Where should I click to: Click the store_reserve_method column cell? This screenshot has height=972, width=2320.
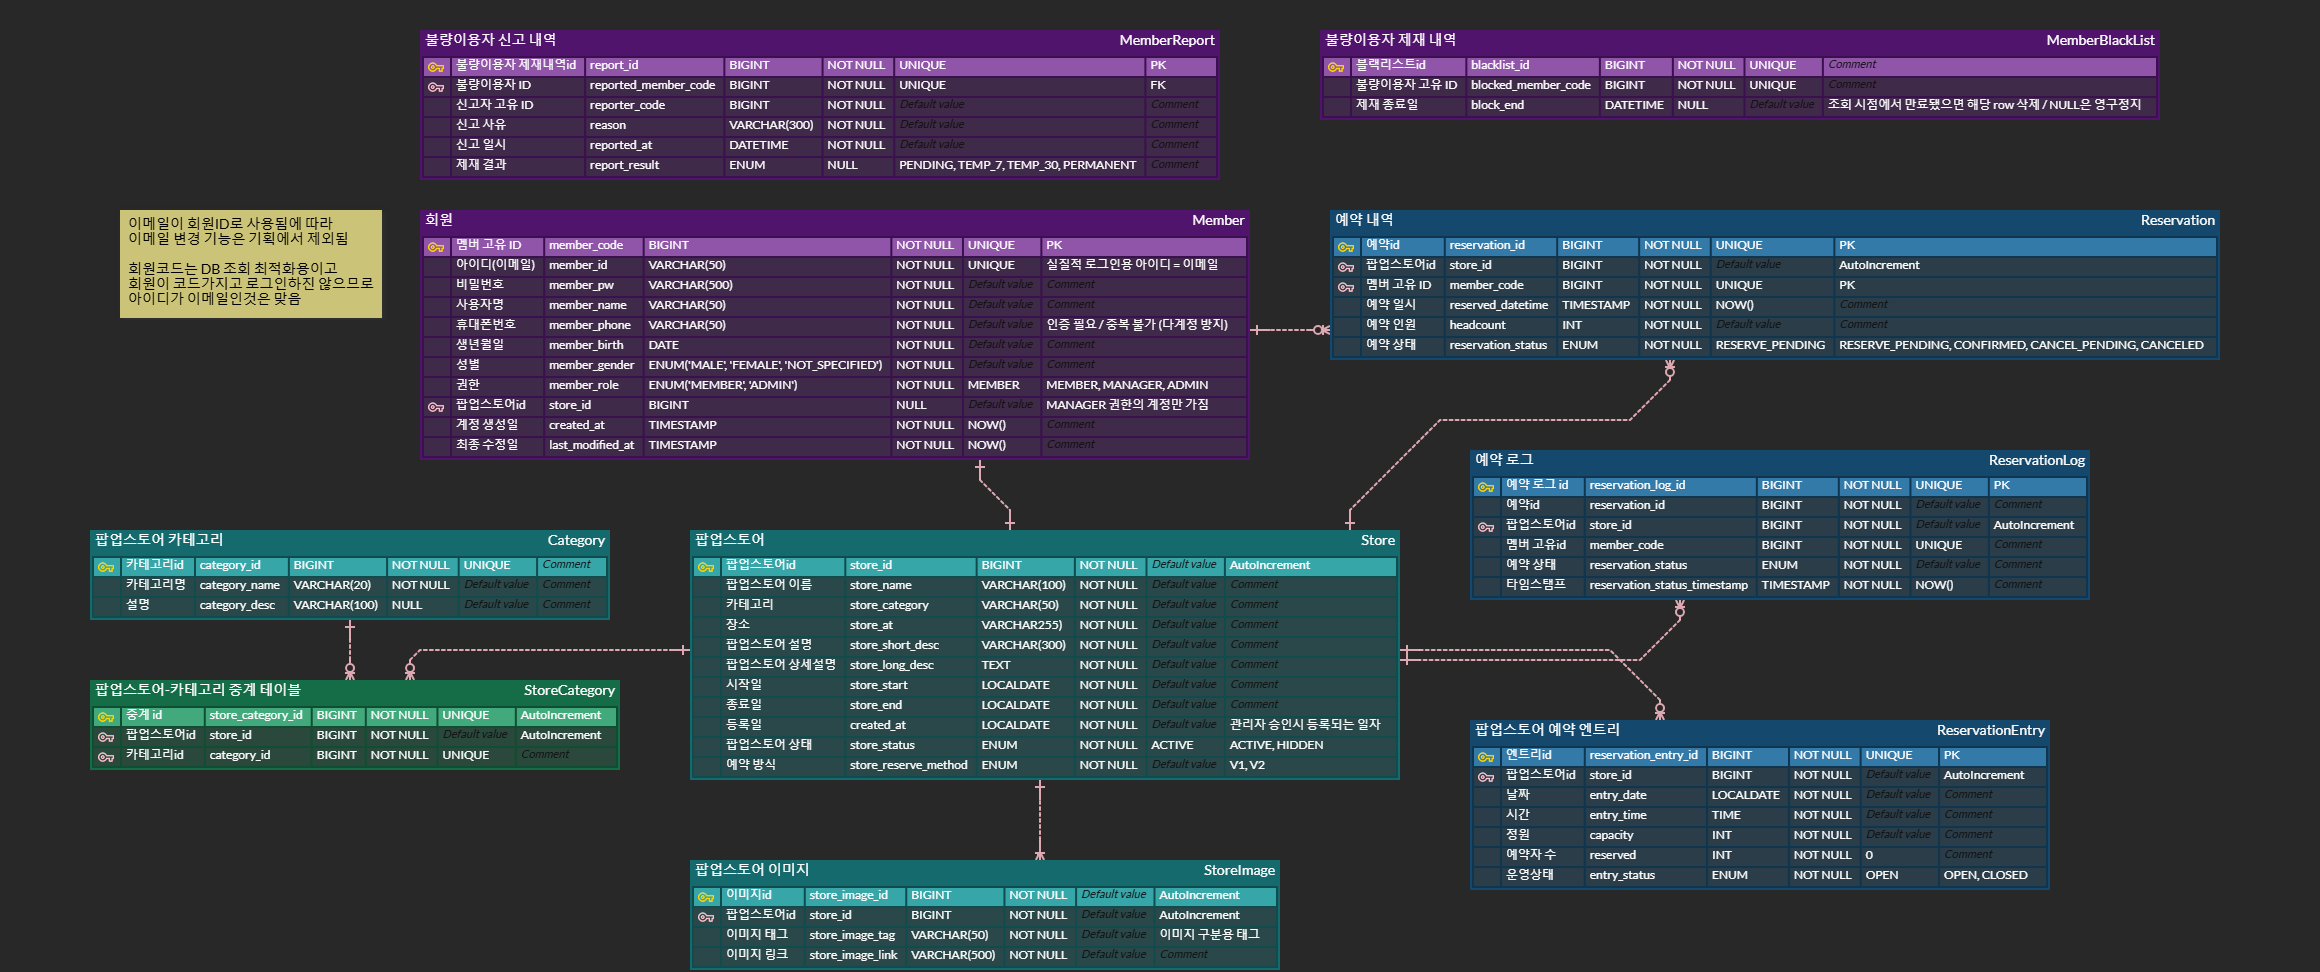pyautogui.click(x=910, y=765)
